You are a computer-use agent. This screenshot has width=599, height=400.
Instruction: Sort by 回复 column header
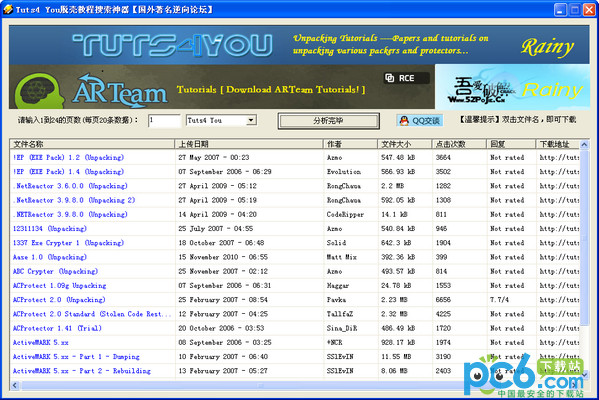pyautogui.click(x=511, y=144)
